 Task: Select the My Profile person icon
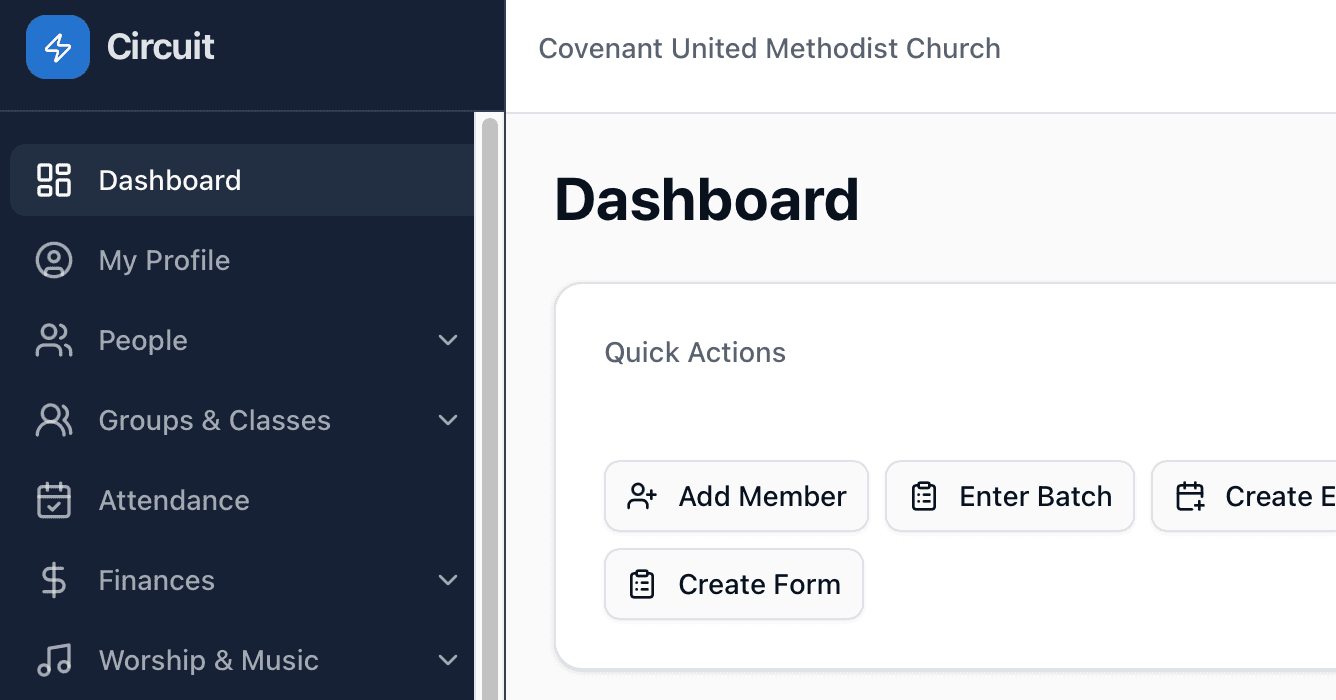point(53,260)
